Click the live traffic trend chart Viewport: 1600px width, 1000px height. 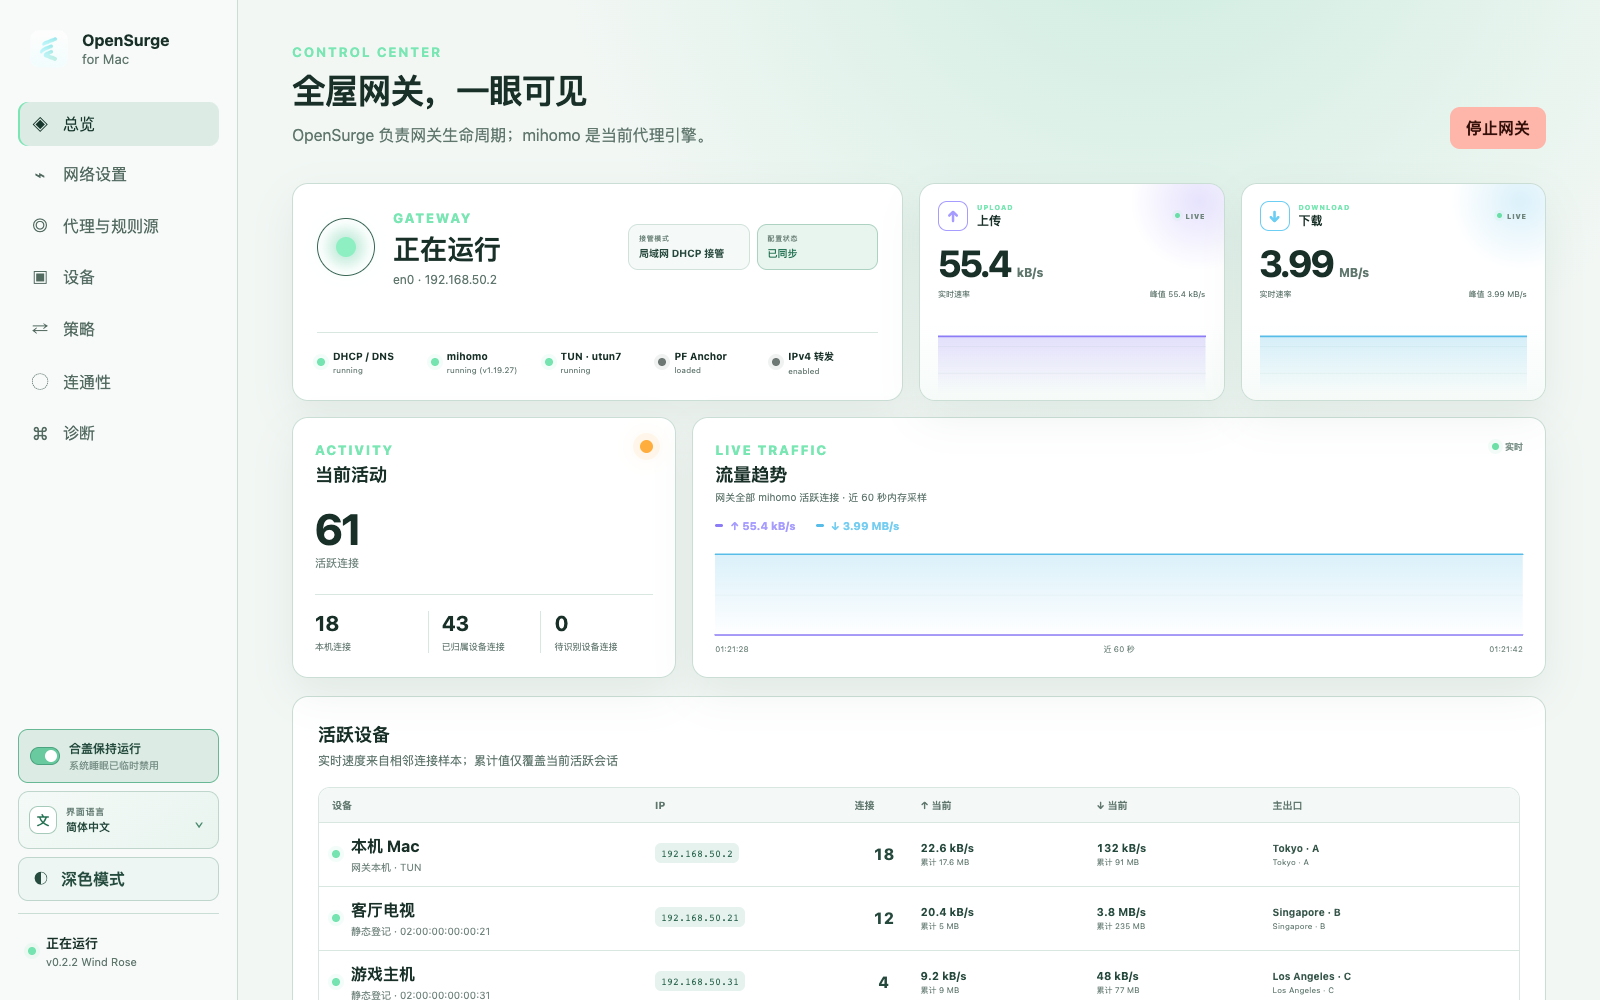pyautogui.click(x=1119, y=594)
